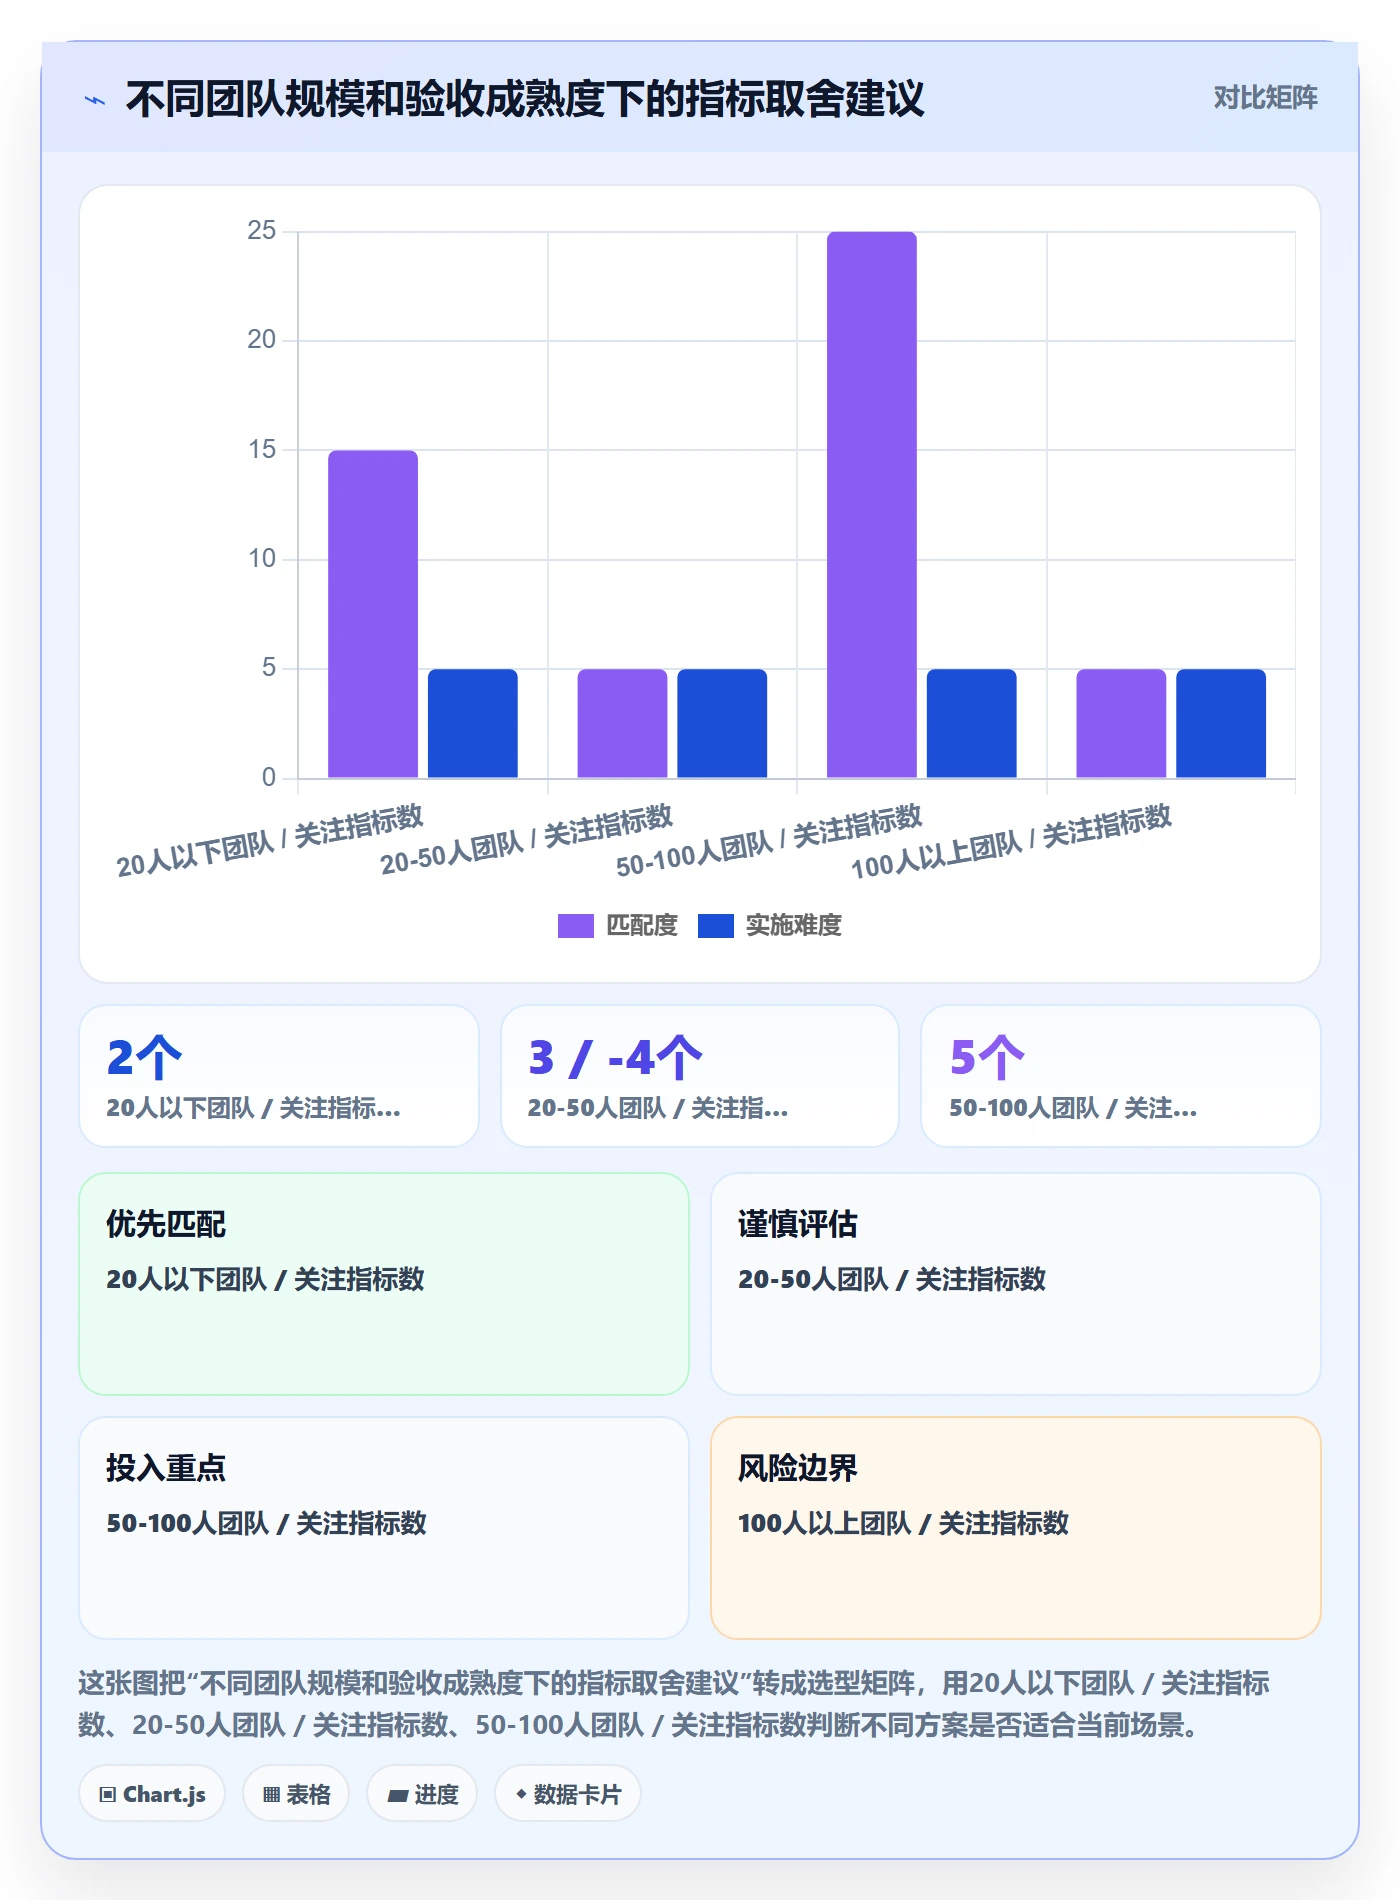This screenshot has width=1400, height=1900.
Task: Open the 风险边界 orange card
Action: (1016, 1528)
